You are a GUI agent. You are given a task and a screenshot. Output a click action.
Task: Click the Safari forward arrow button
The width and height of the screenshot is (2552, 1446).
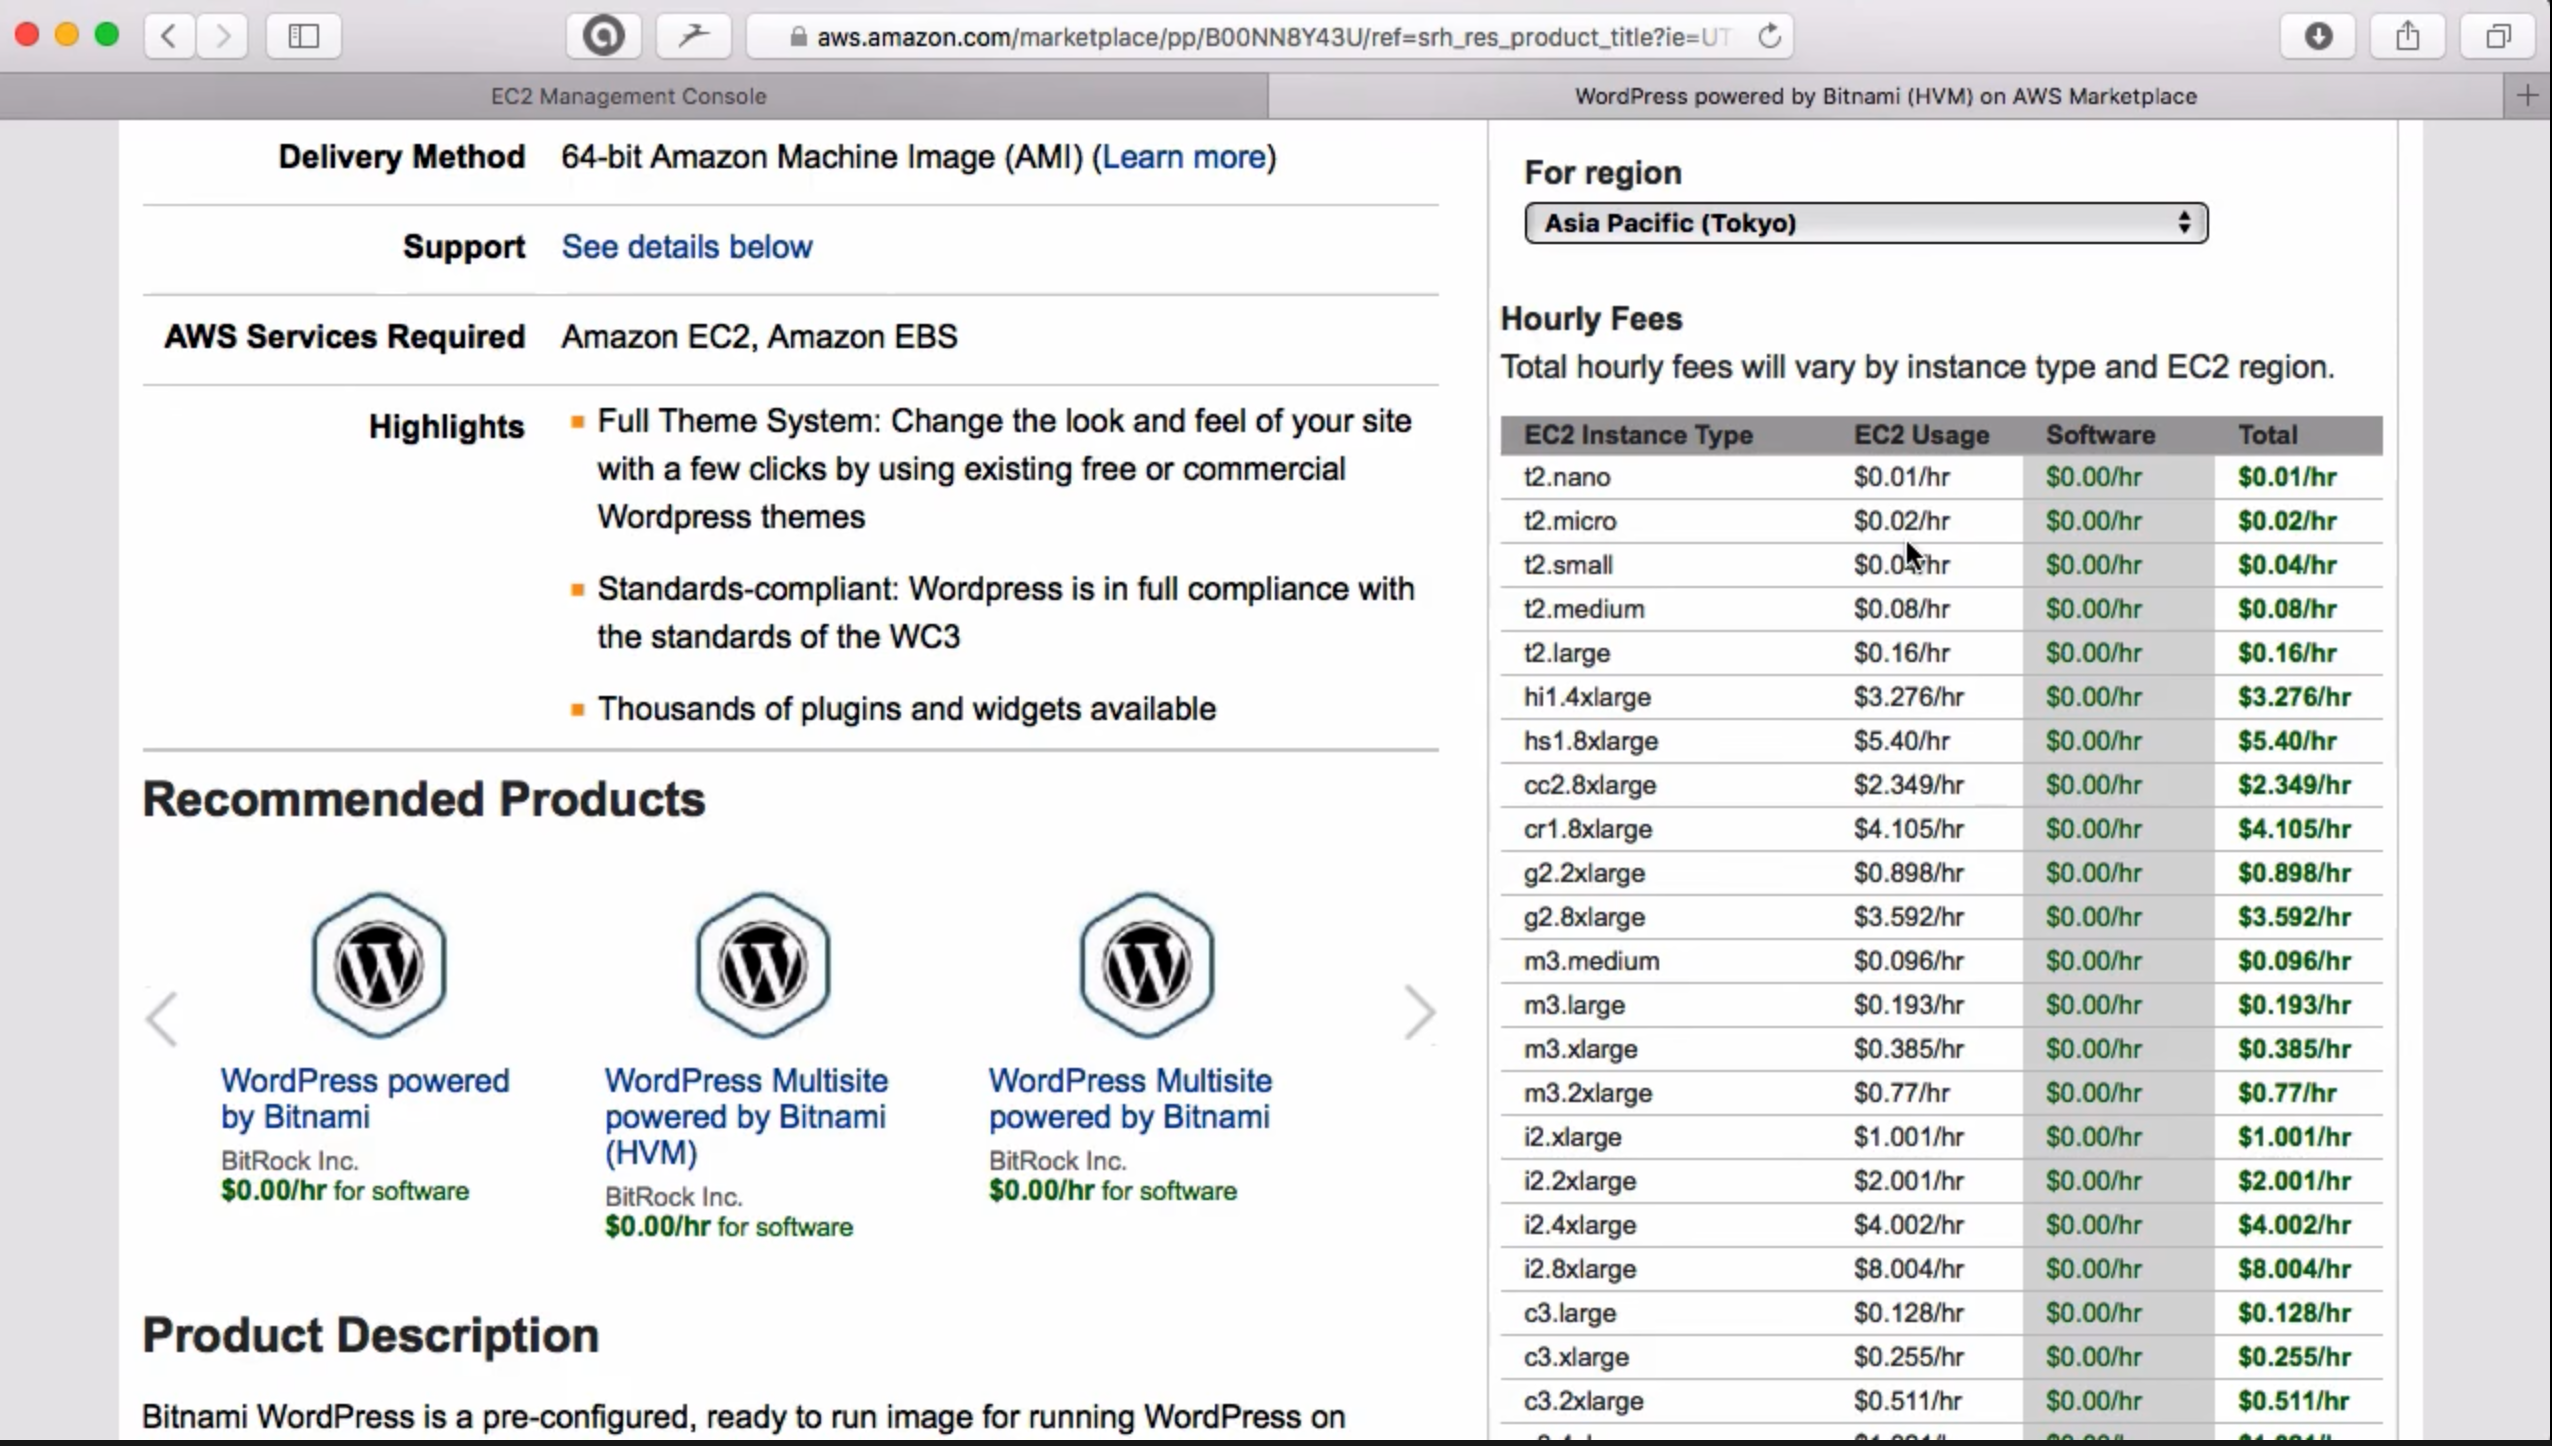point(222,37)
